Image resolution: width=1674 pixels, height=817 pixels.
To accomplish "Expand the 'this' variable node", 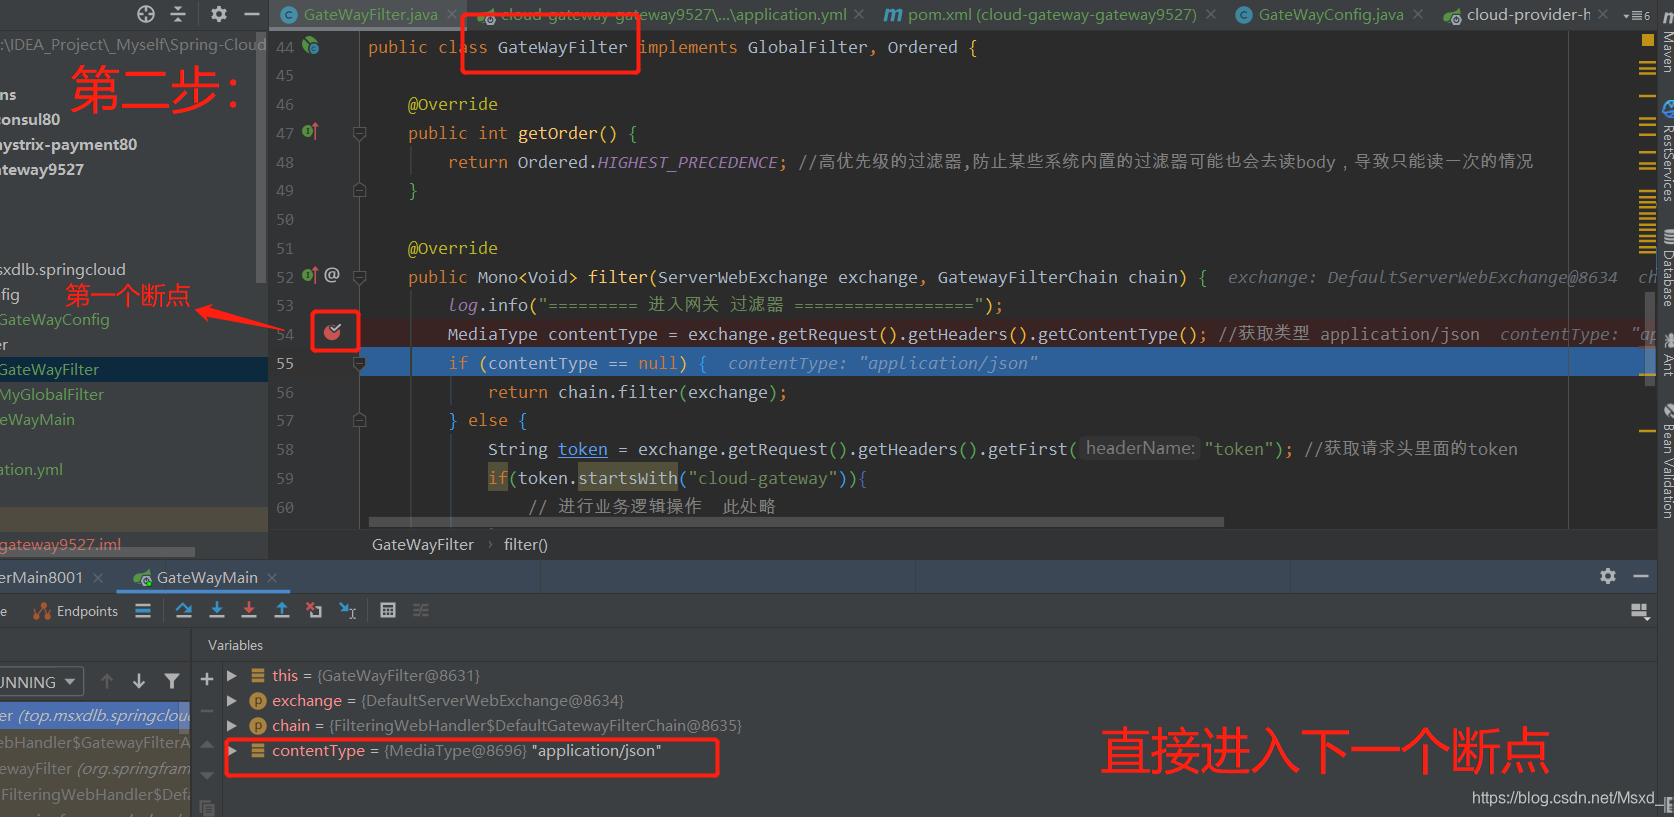I will tap(232, 676).
